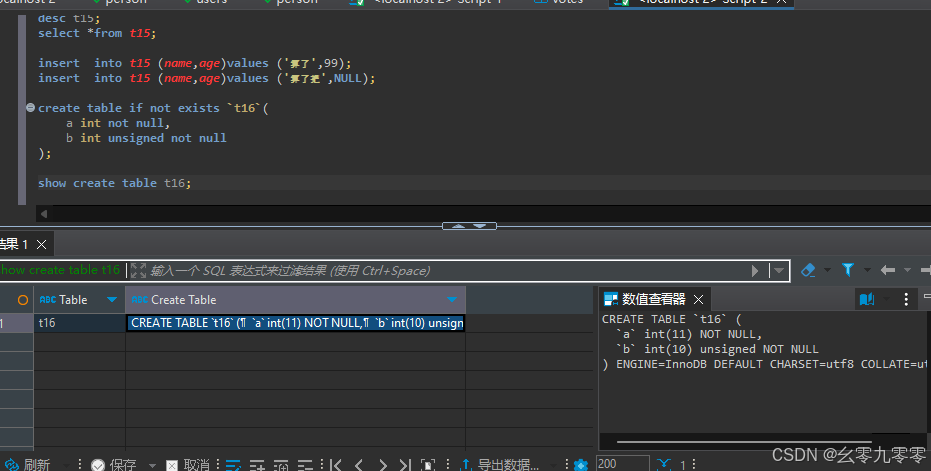931x471 pixels.
Task: Click the book icon in value viewer
Action: click(867, 299)
